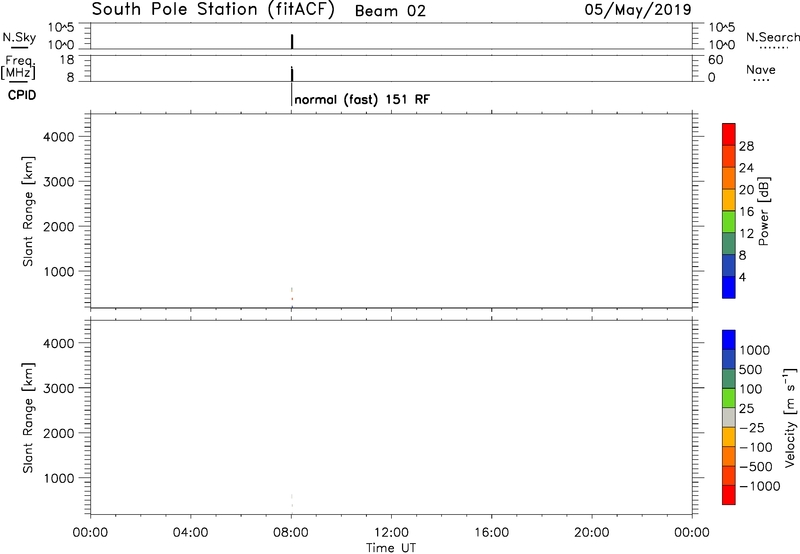Select the 'Beam 02' label
The width and height of the screenshot is (800, 554).
click(x=390, y=11)
